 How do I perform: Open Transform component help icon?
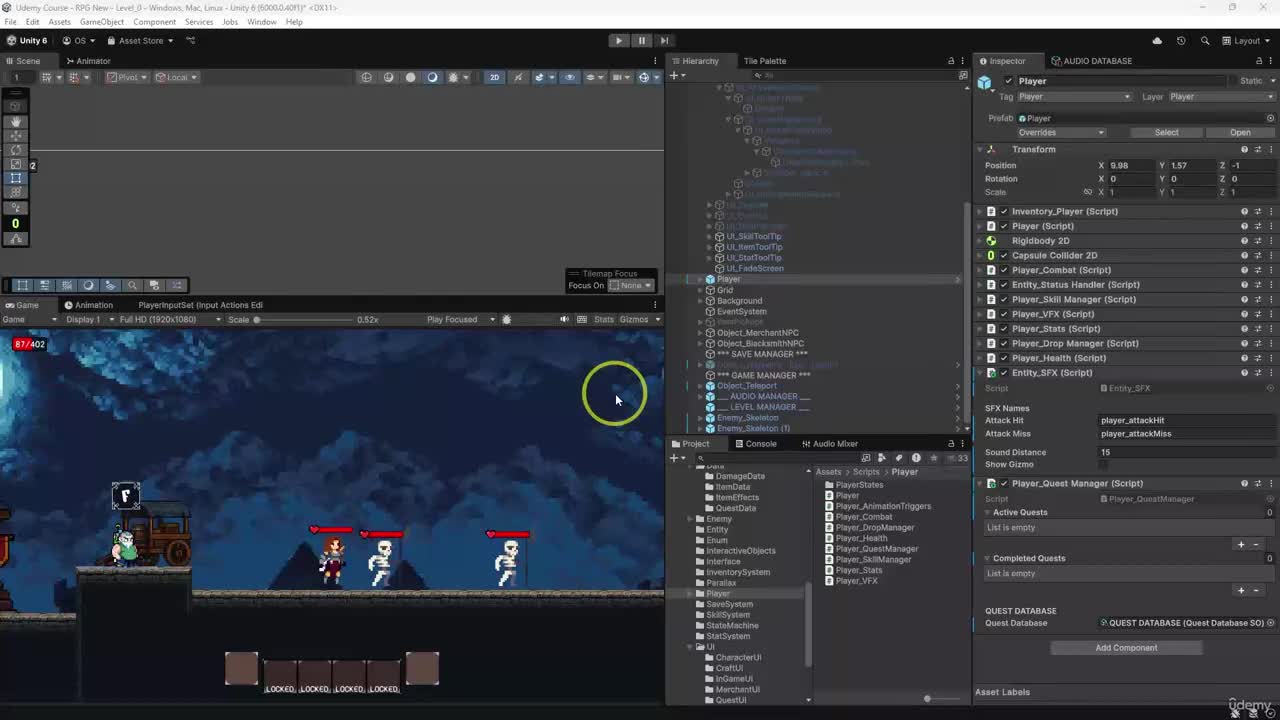1245,150
